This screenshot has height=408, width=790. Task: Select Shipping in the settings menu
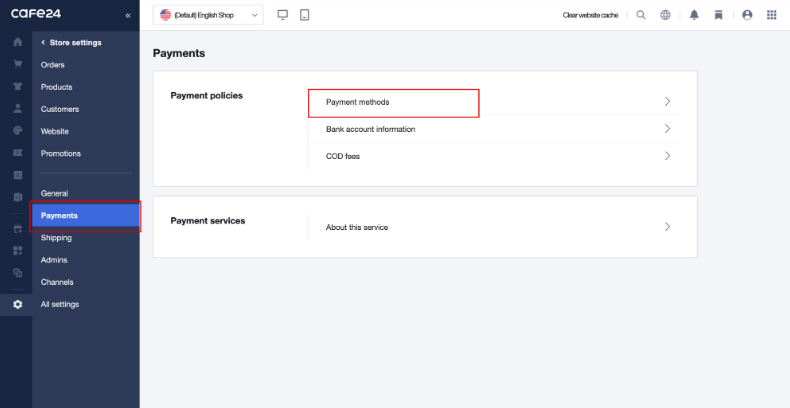tap(57, 238)
